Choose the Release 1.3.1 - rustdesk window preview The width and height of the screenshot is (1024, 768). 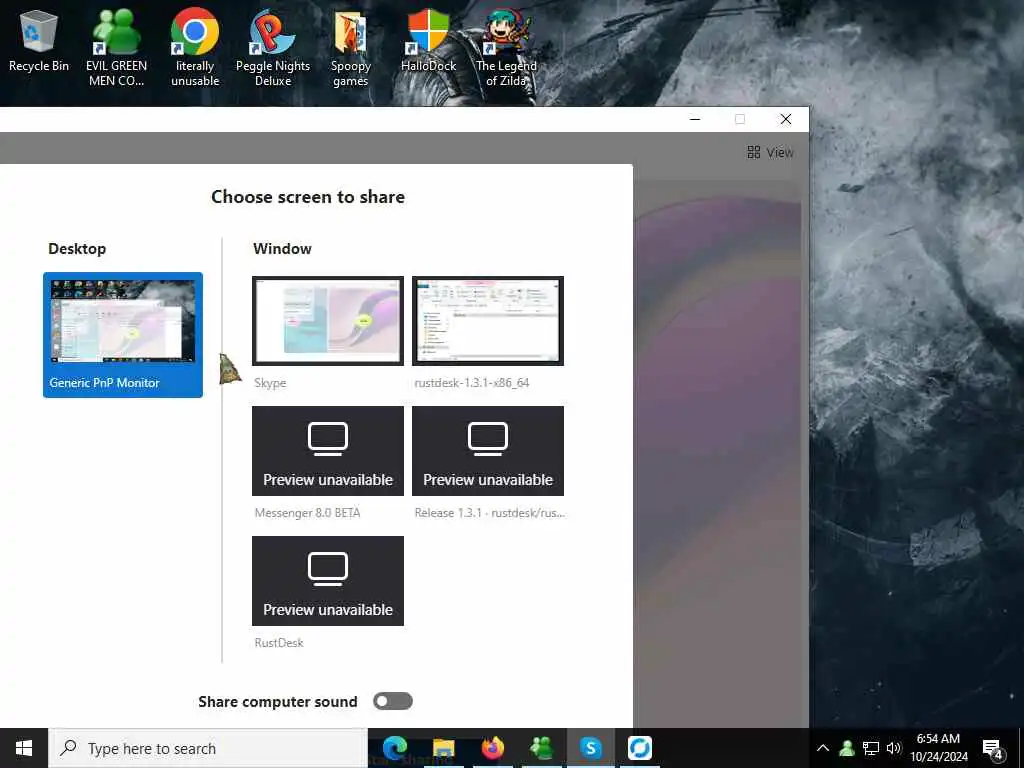(488, 451)
